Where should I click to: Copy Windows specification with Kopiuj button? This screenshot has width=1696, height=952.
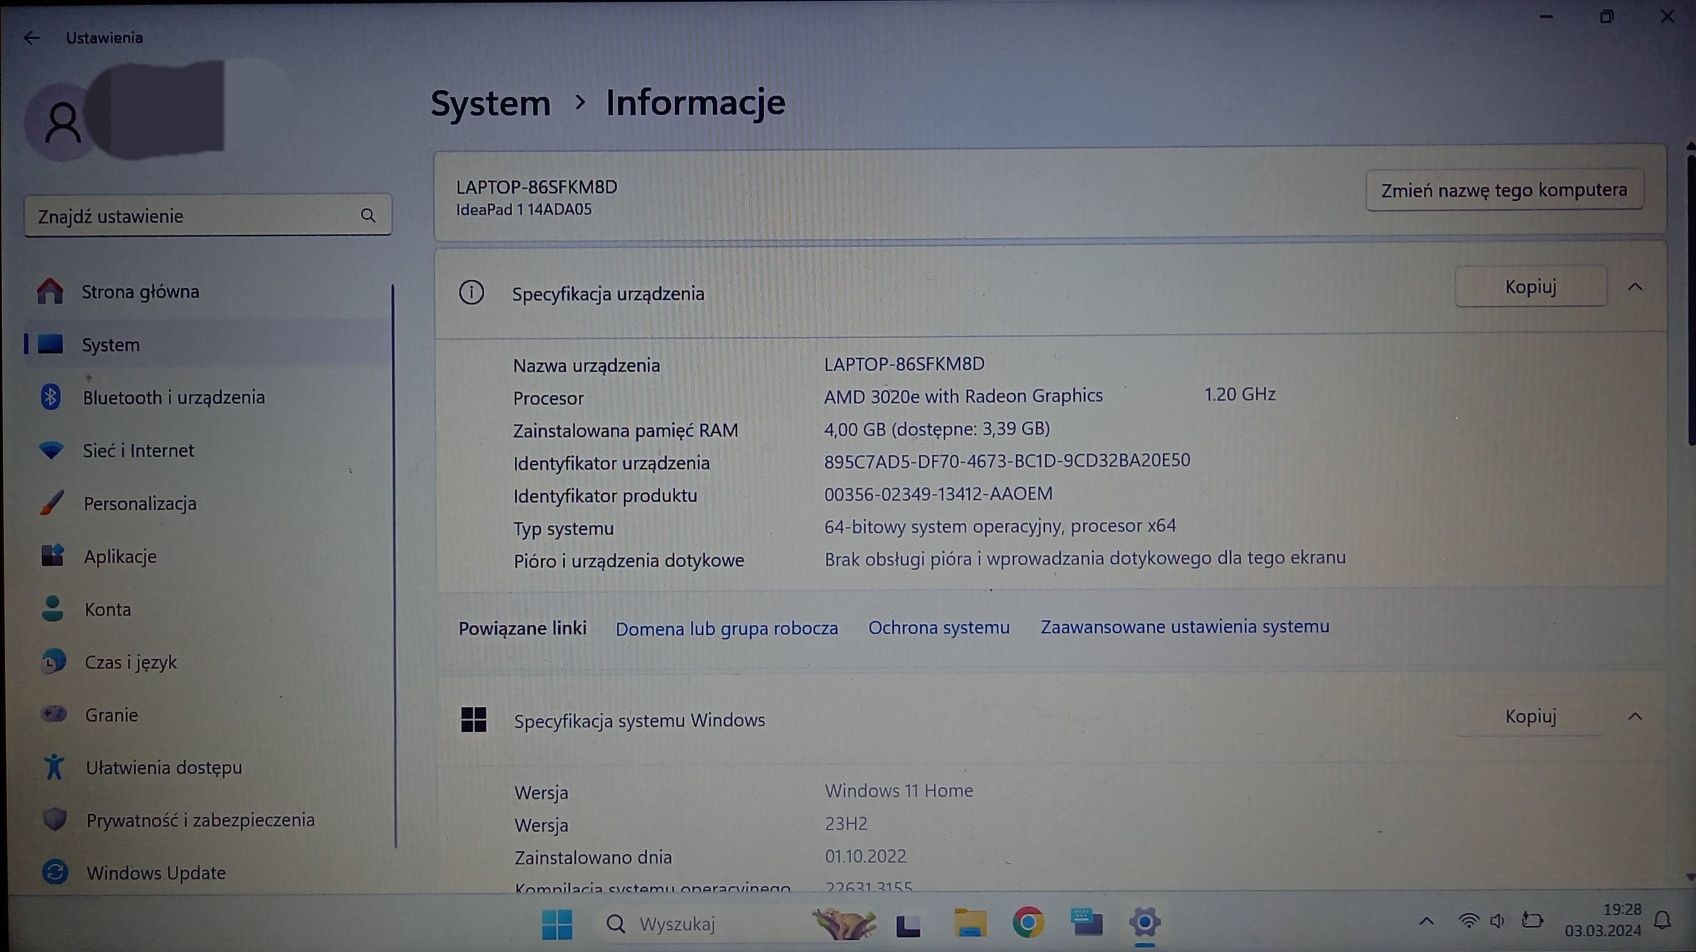pyautogui.click(x=1530, y=716)
